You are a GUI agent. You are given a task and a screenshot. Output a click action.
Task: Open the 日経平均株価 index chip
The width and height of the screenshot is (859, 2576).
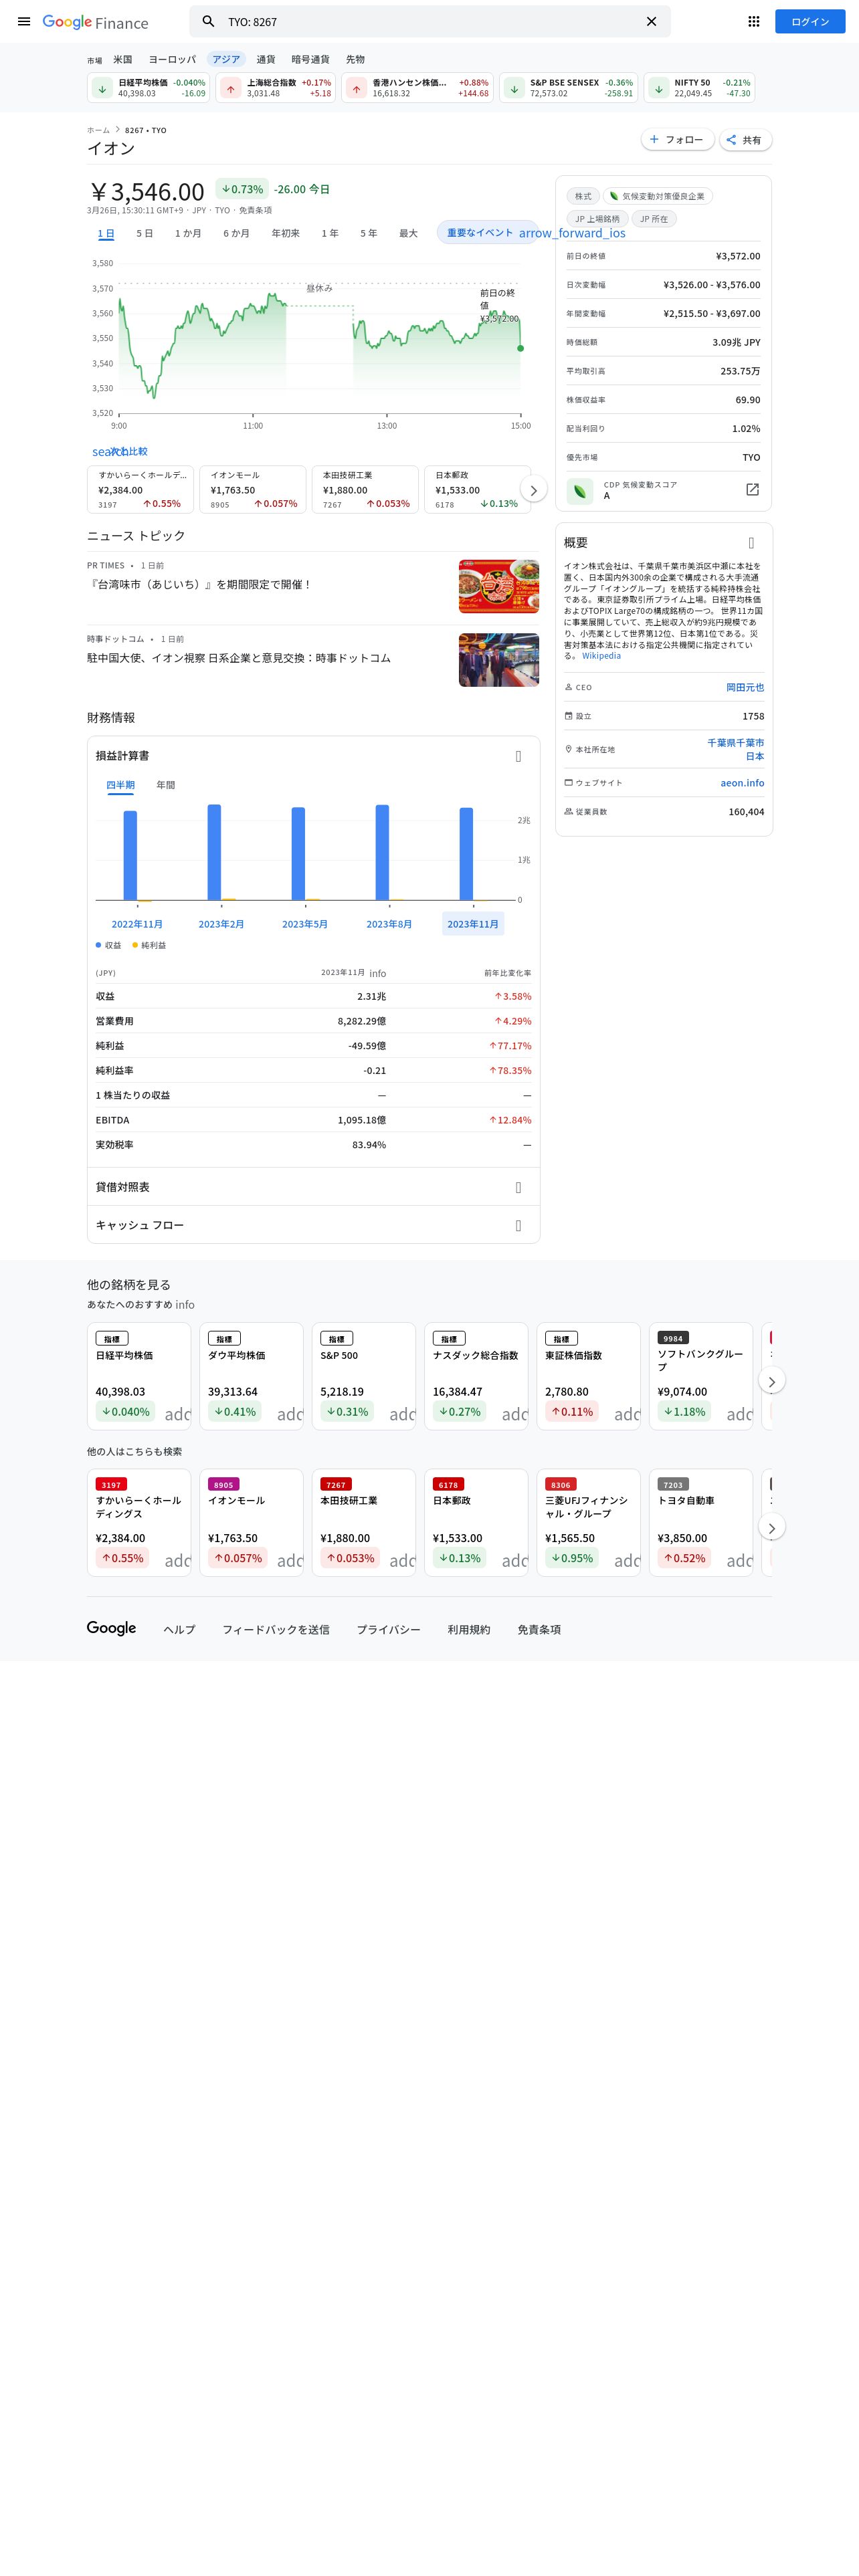(149, 88)
